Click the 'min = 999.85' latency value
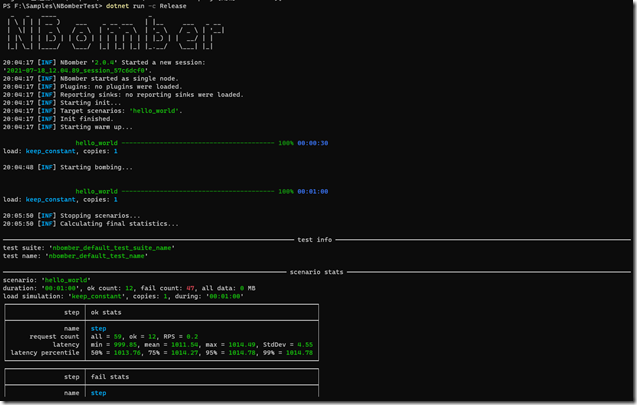Viewport: 637px width, 405px height. 114,345
